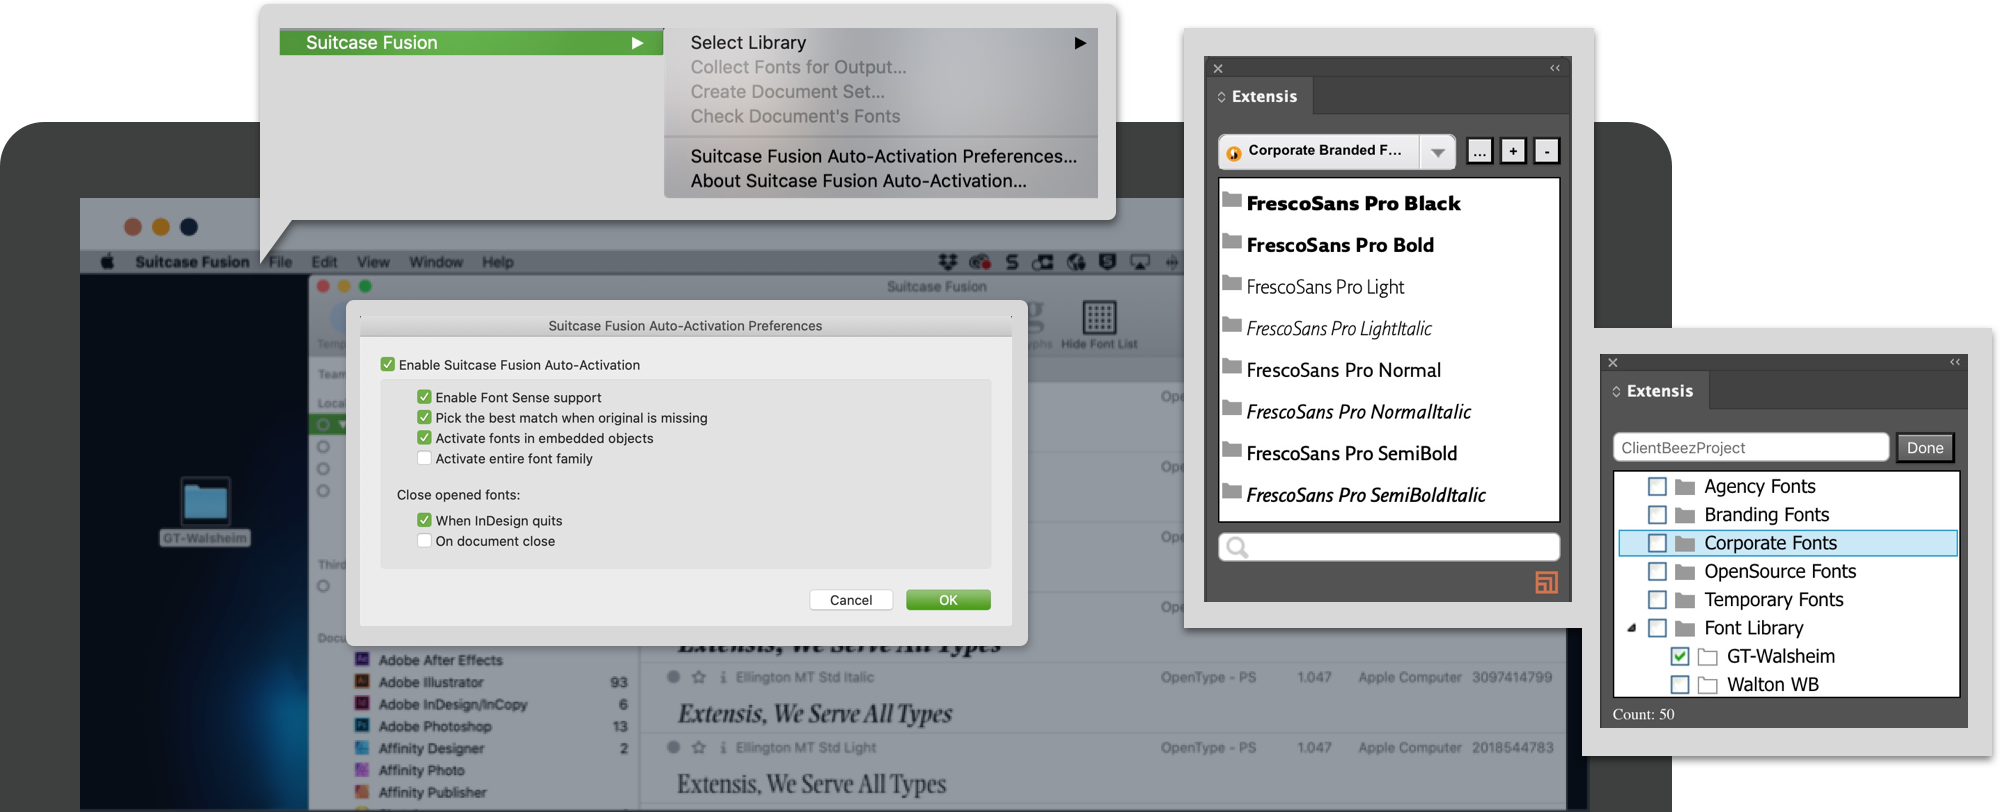Uncheck the GT-Walsheim checkbox

coord(1680,657)
